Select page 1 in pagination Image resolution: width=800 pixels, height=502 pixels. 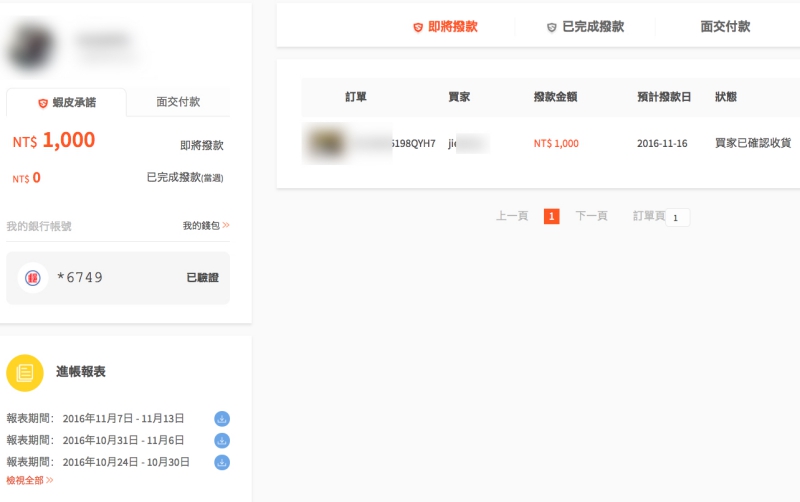552,216
